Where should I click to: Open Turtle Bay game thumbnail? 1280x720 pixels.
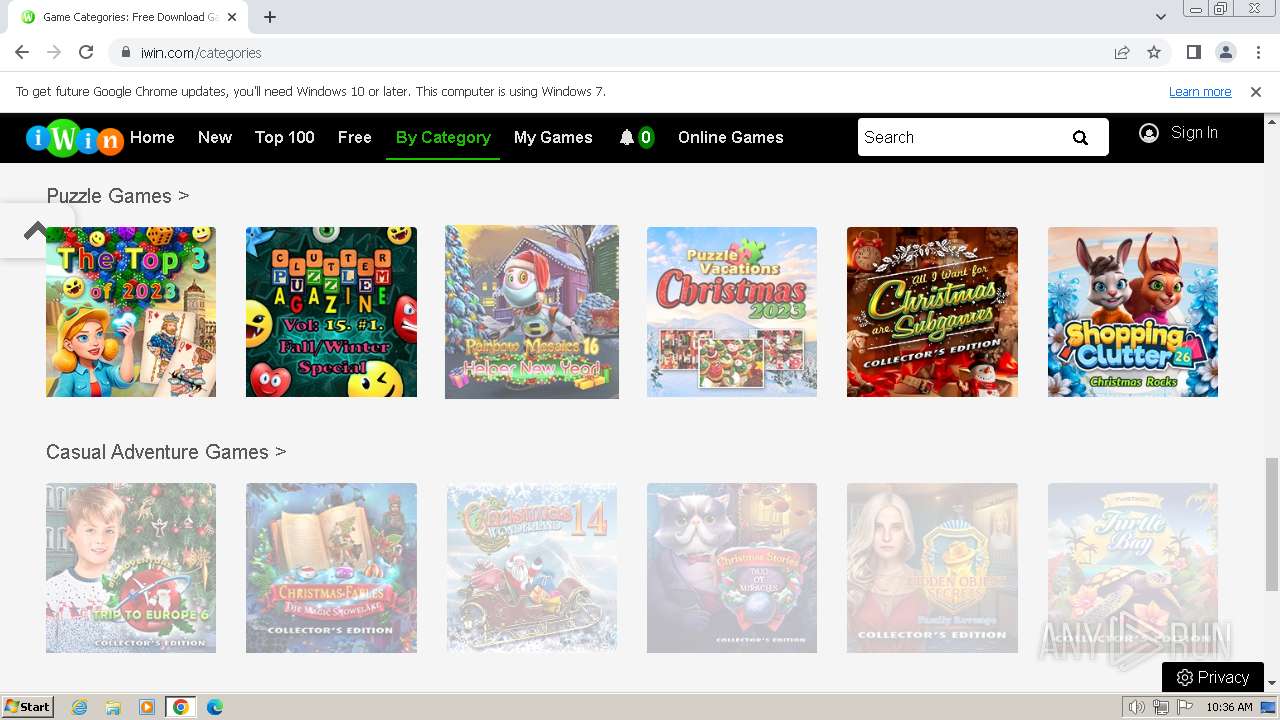click(x=1133, y=568)
